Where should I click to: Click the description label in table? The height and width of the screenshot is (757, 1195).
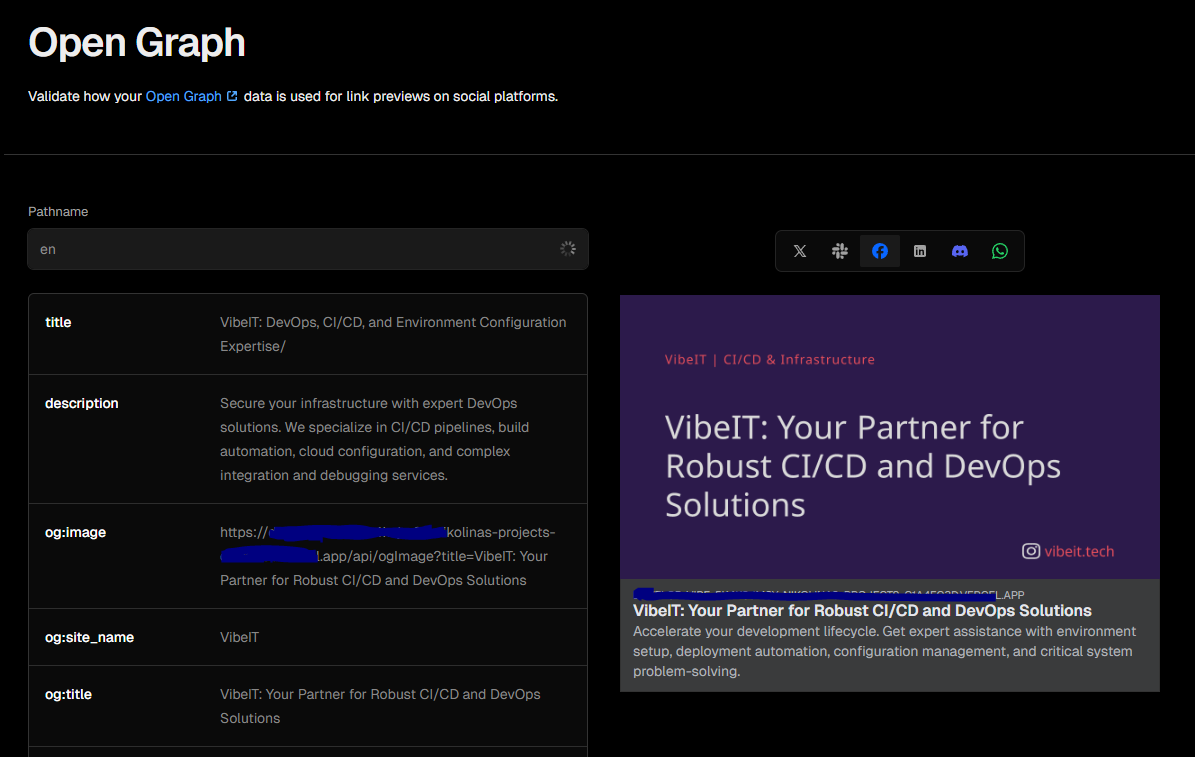(82, 403)
